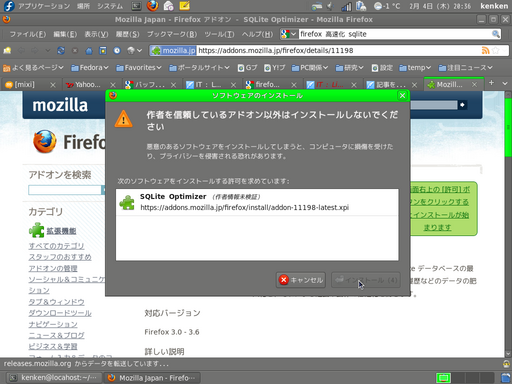The image size is (512, 384).
Task: Open the Gブ bookmark
Action: coord(247,68)
